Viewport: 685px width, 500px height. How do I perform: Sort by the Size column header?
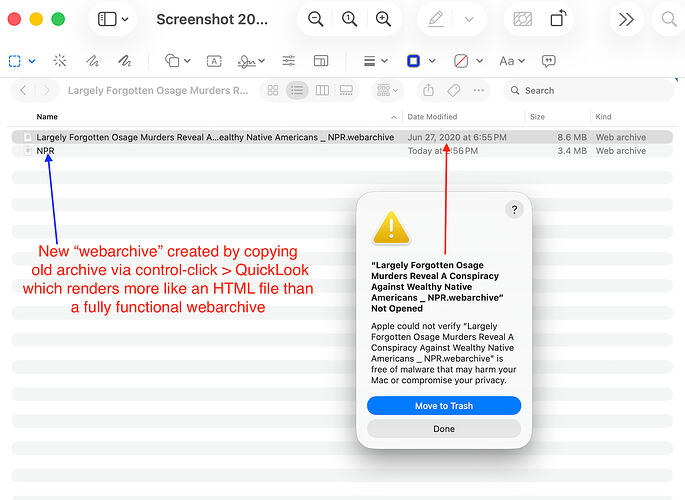click(x=537, y=117)
